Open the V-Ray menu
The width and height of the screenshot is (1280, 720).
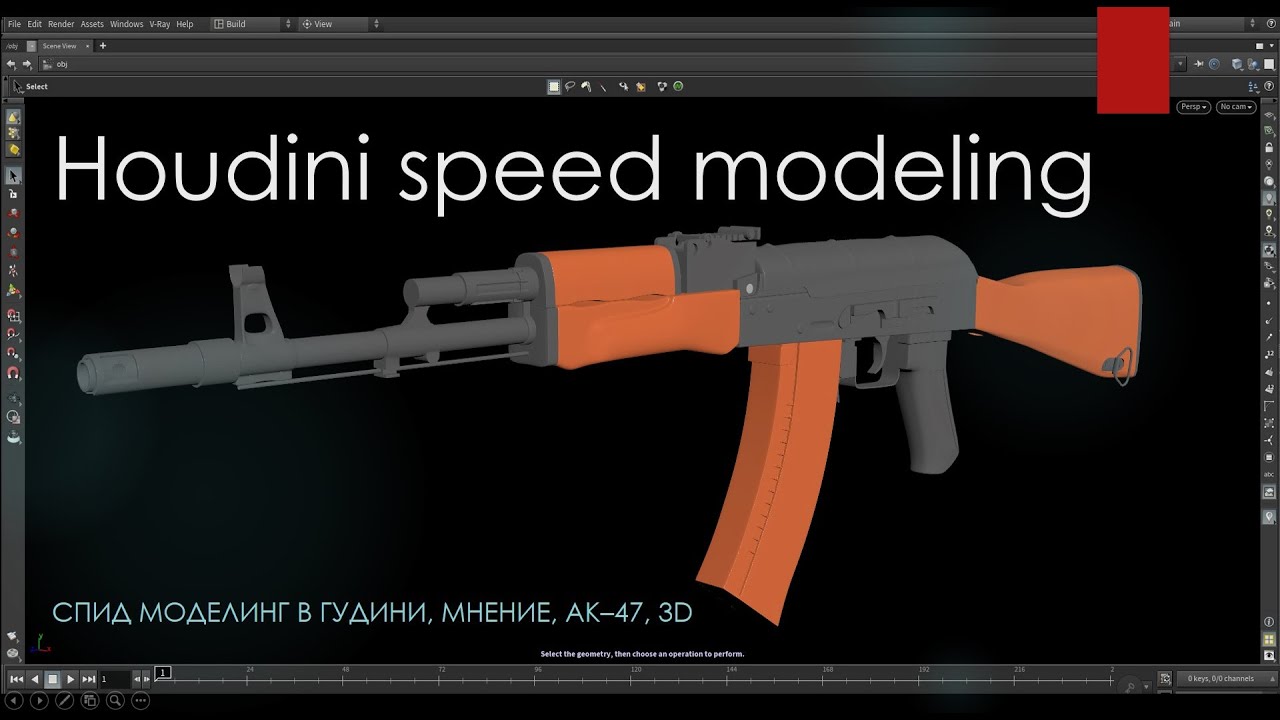(x=160, y=24)
